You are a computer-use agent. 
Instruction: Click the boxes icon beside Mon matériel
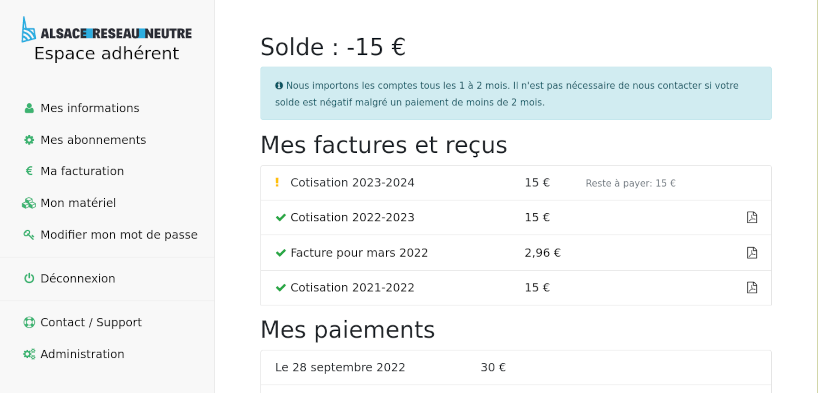[x=29, y=203]
